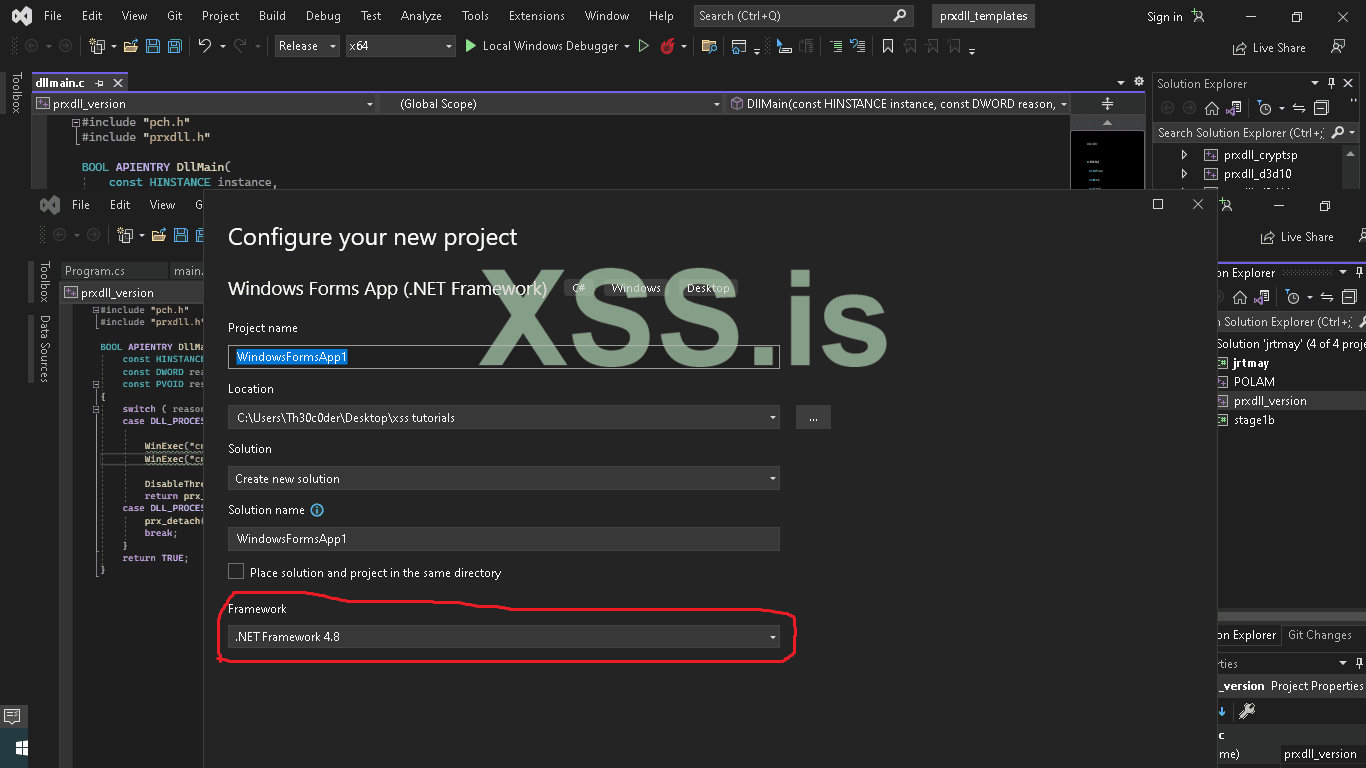Click Save All icon in top toolbar

tap(175, 46)
